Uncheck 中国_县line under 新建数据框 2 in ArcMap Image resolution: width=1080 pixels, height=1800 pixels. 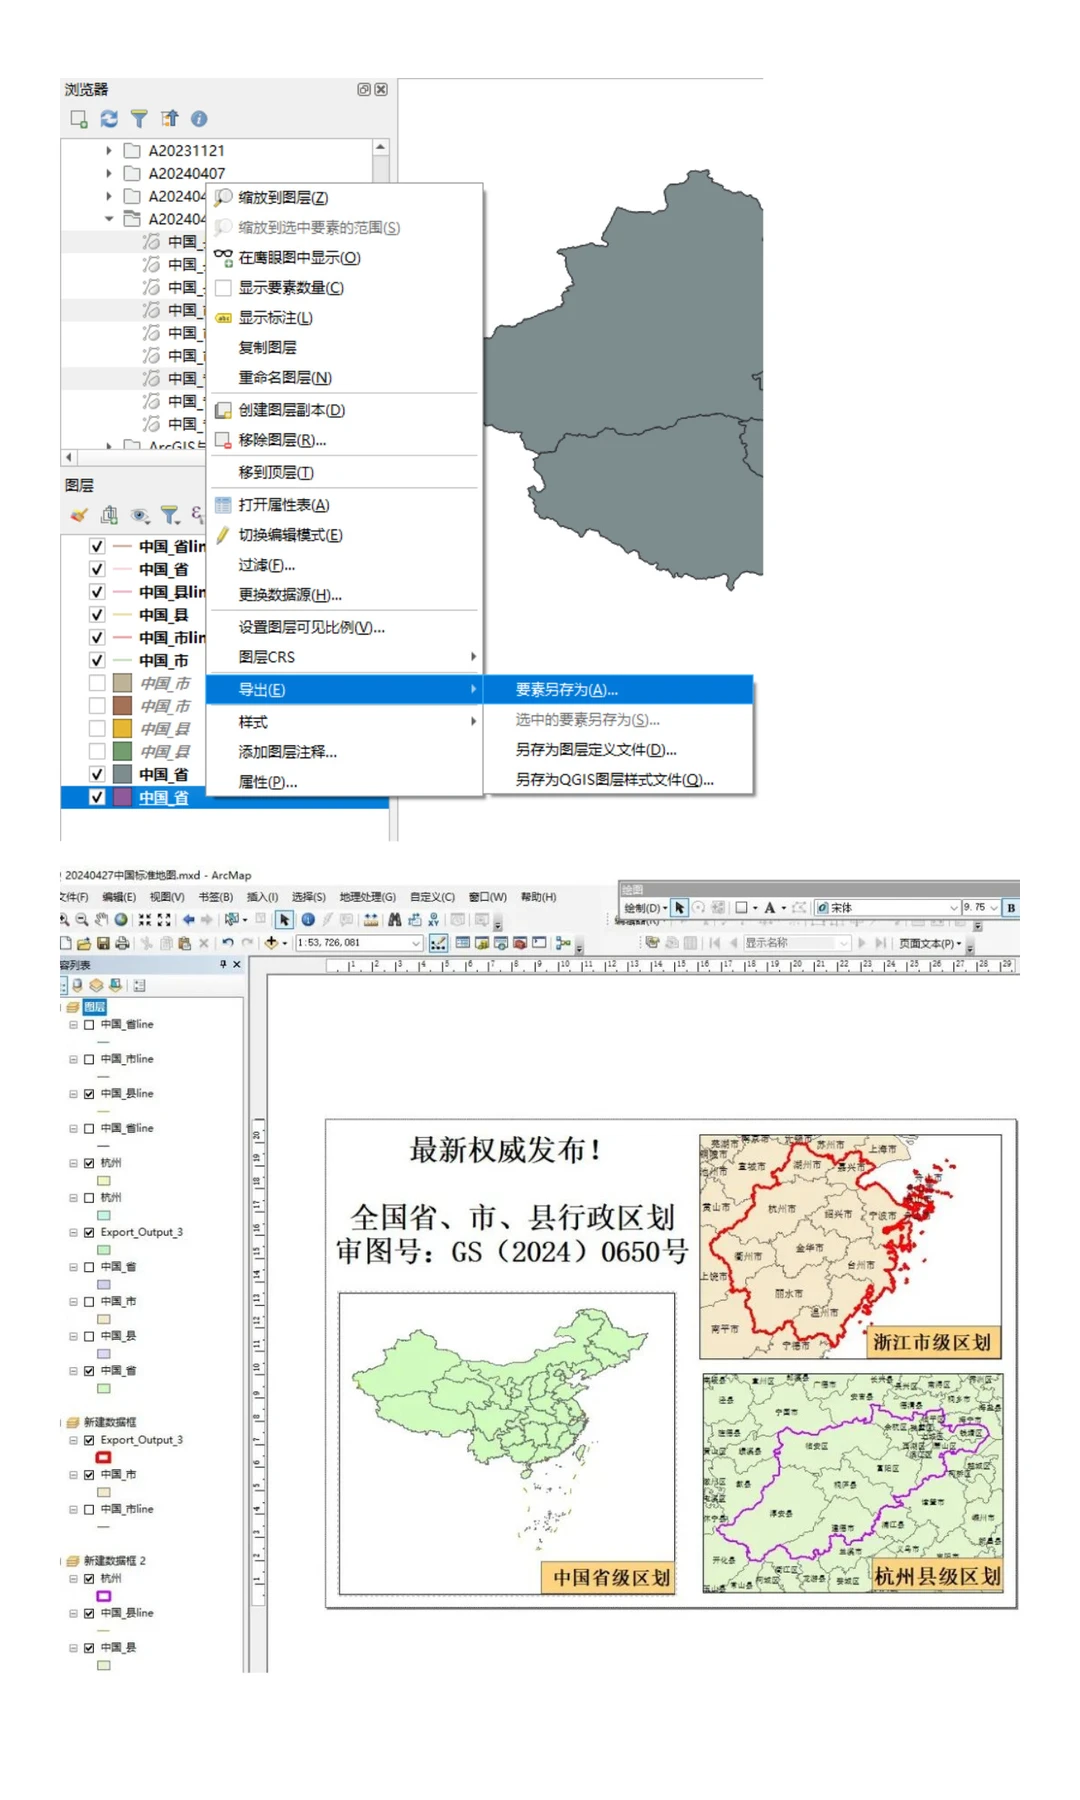(89, 1613)
